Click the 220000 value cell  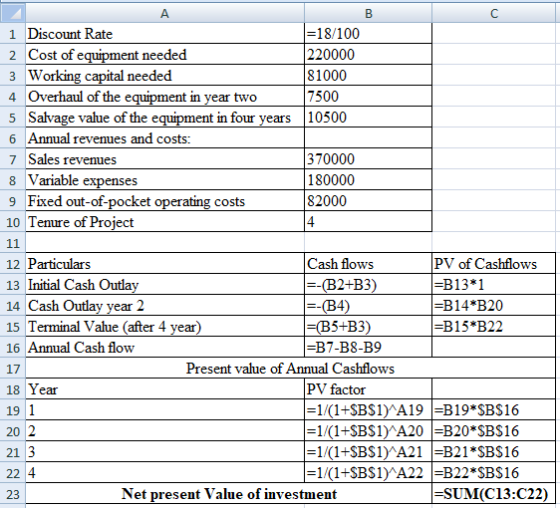click(x=368, y=55)
